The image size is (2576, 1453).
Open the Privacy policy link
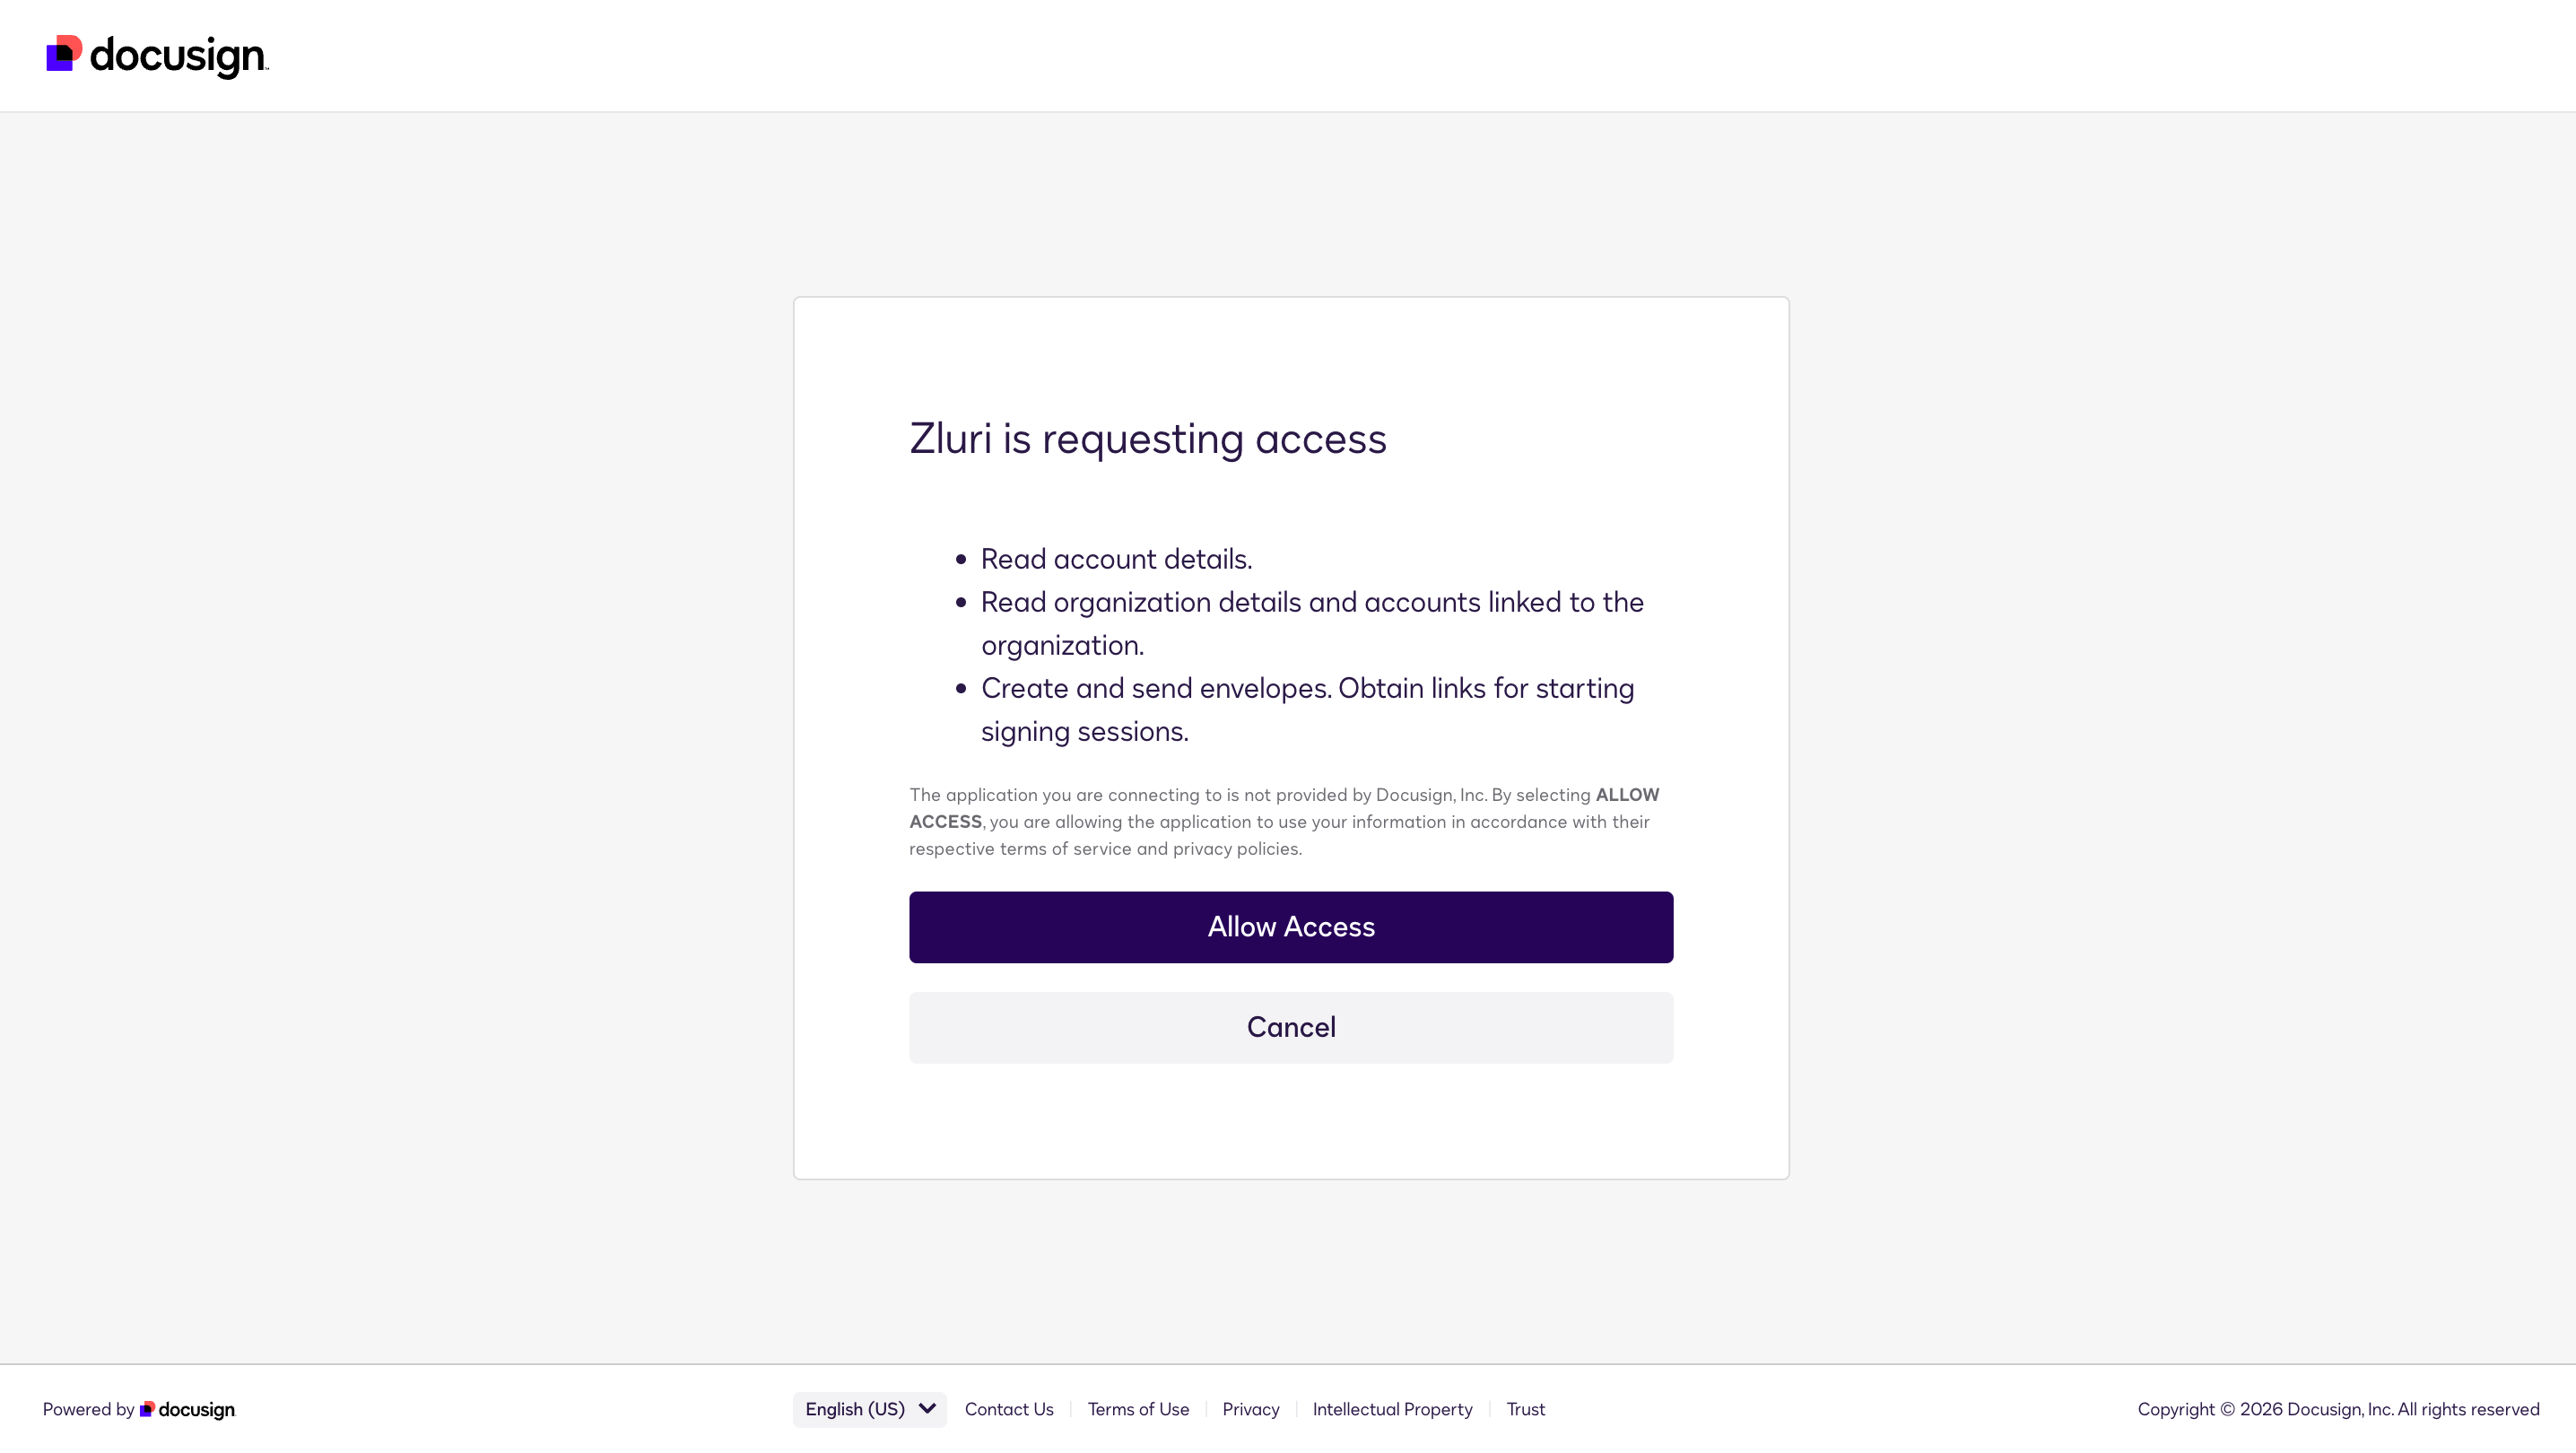1250,1409
